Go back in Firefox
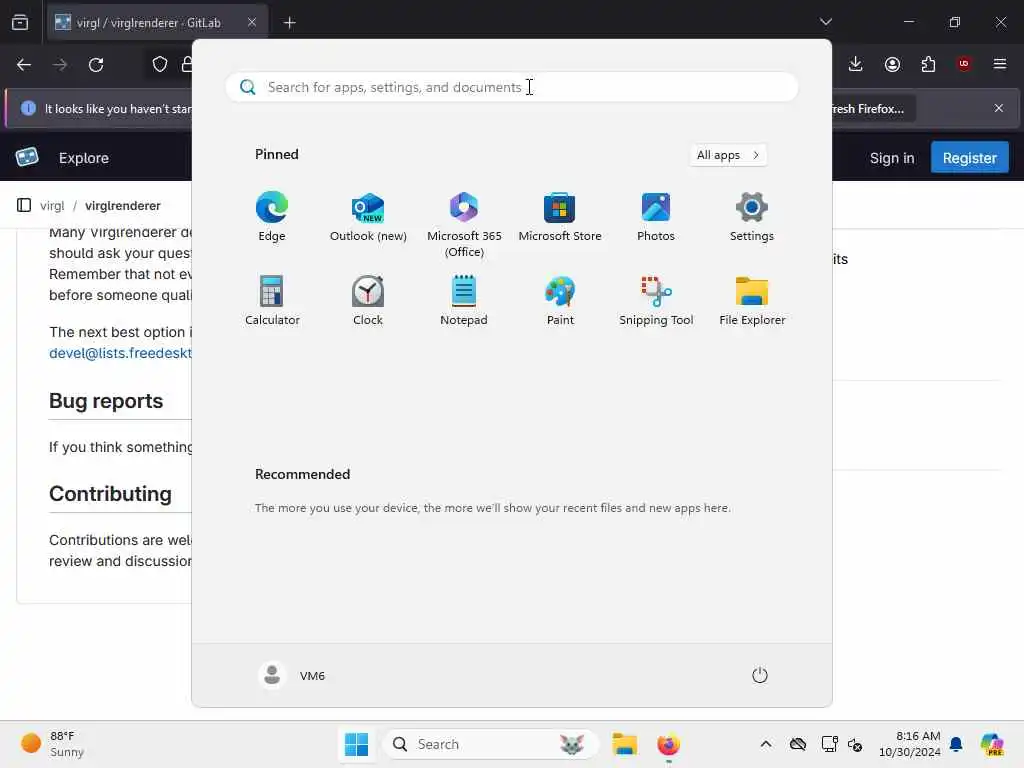Screen dimensions: 1024x768 [24, 65]
